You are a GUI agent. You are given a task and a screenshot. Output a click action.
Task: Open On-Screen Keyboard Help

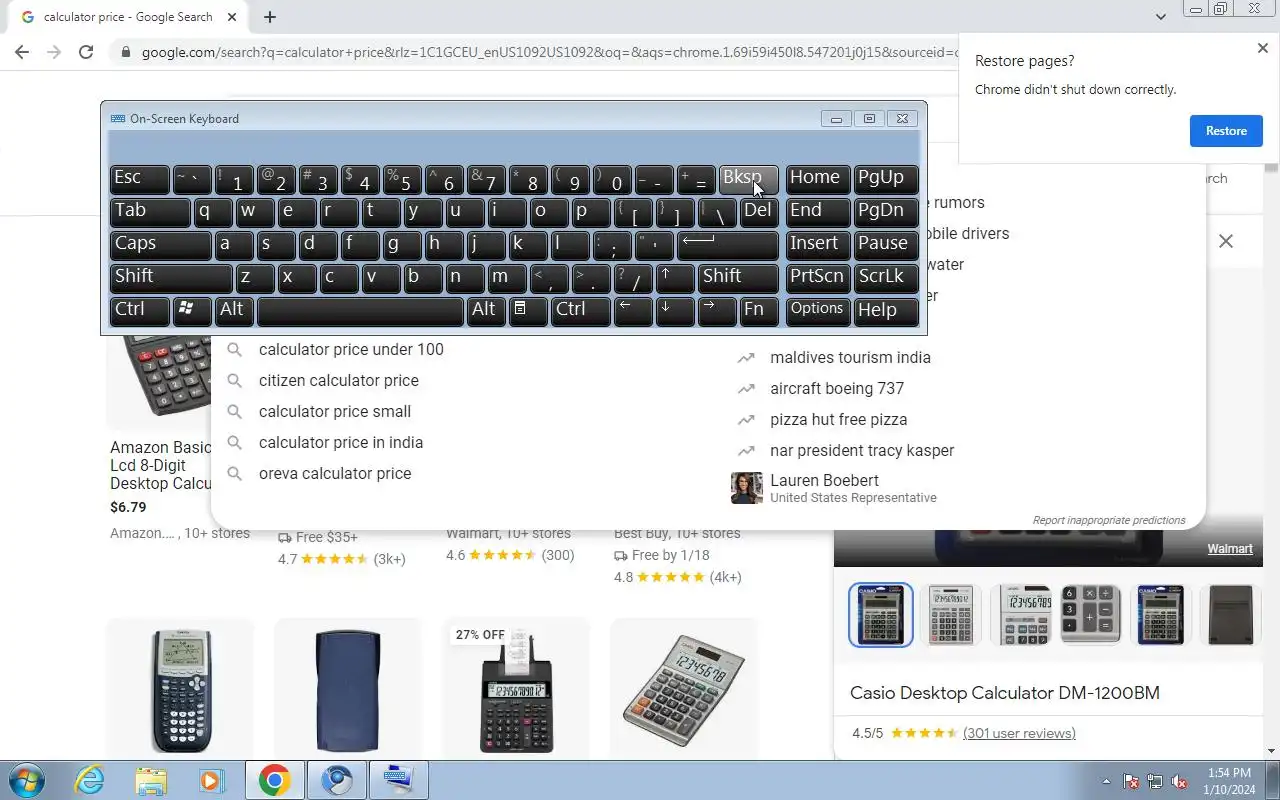click(886, 311)
